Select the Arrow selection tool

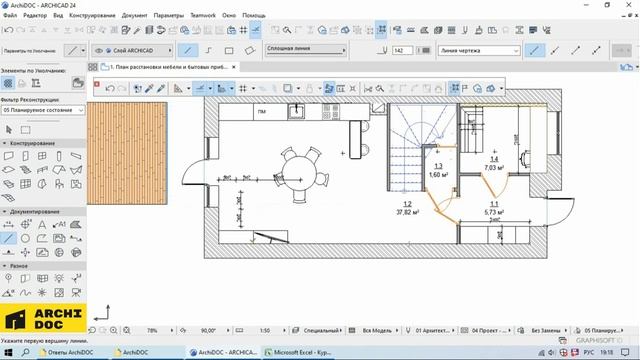(x=9, y=130)
